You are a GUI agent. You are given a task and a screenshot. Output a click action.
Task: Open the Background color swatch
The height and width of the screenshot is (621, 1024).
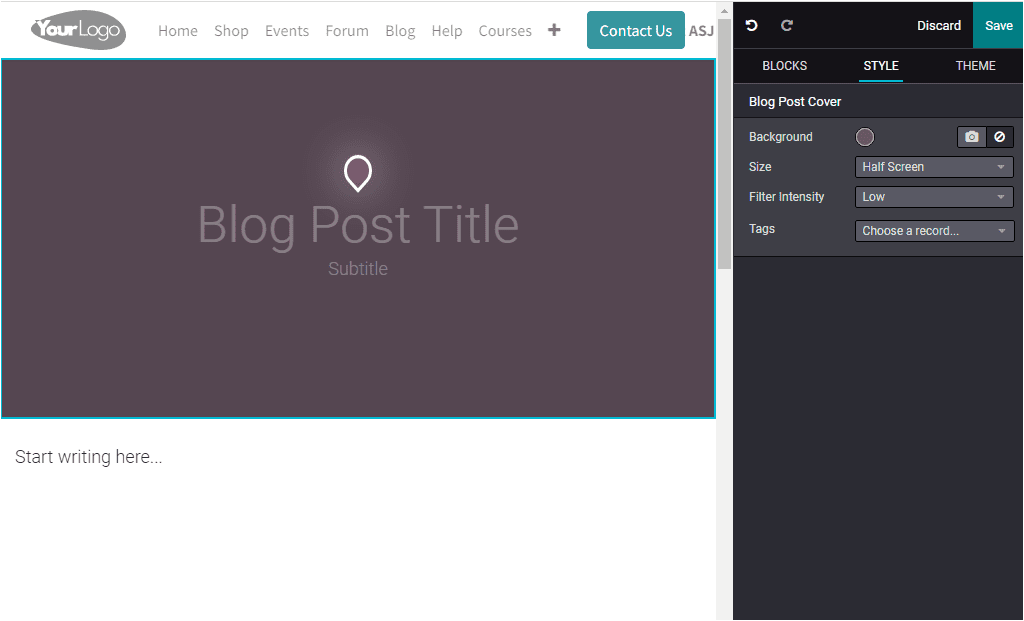[864, 137]
